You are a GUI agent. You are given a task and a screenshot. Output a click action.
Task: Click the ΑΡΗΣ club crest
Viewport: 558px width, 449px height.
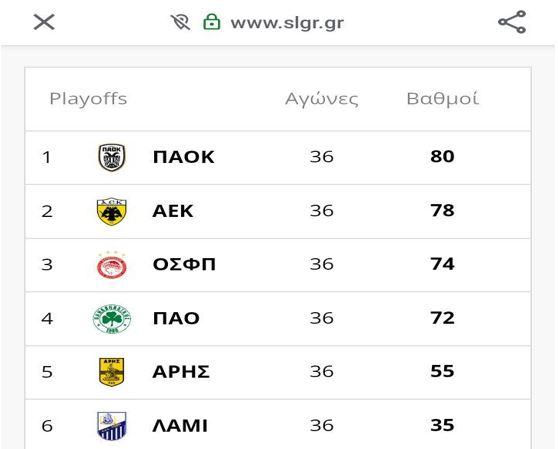point(111,372)
